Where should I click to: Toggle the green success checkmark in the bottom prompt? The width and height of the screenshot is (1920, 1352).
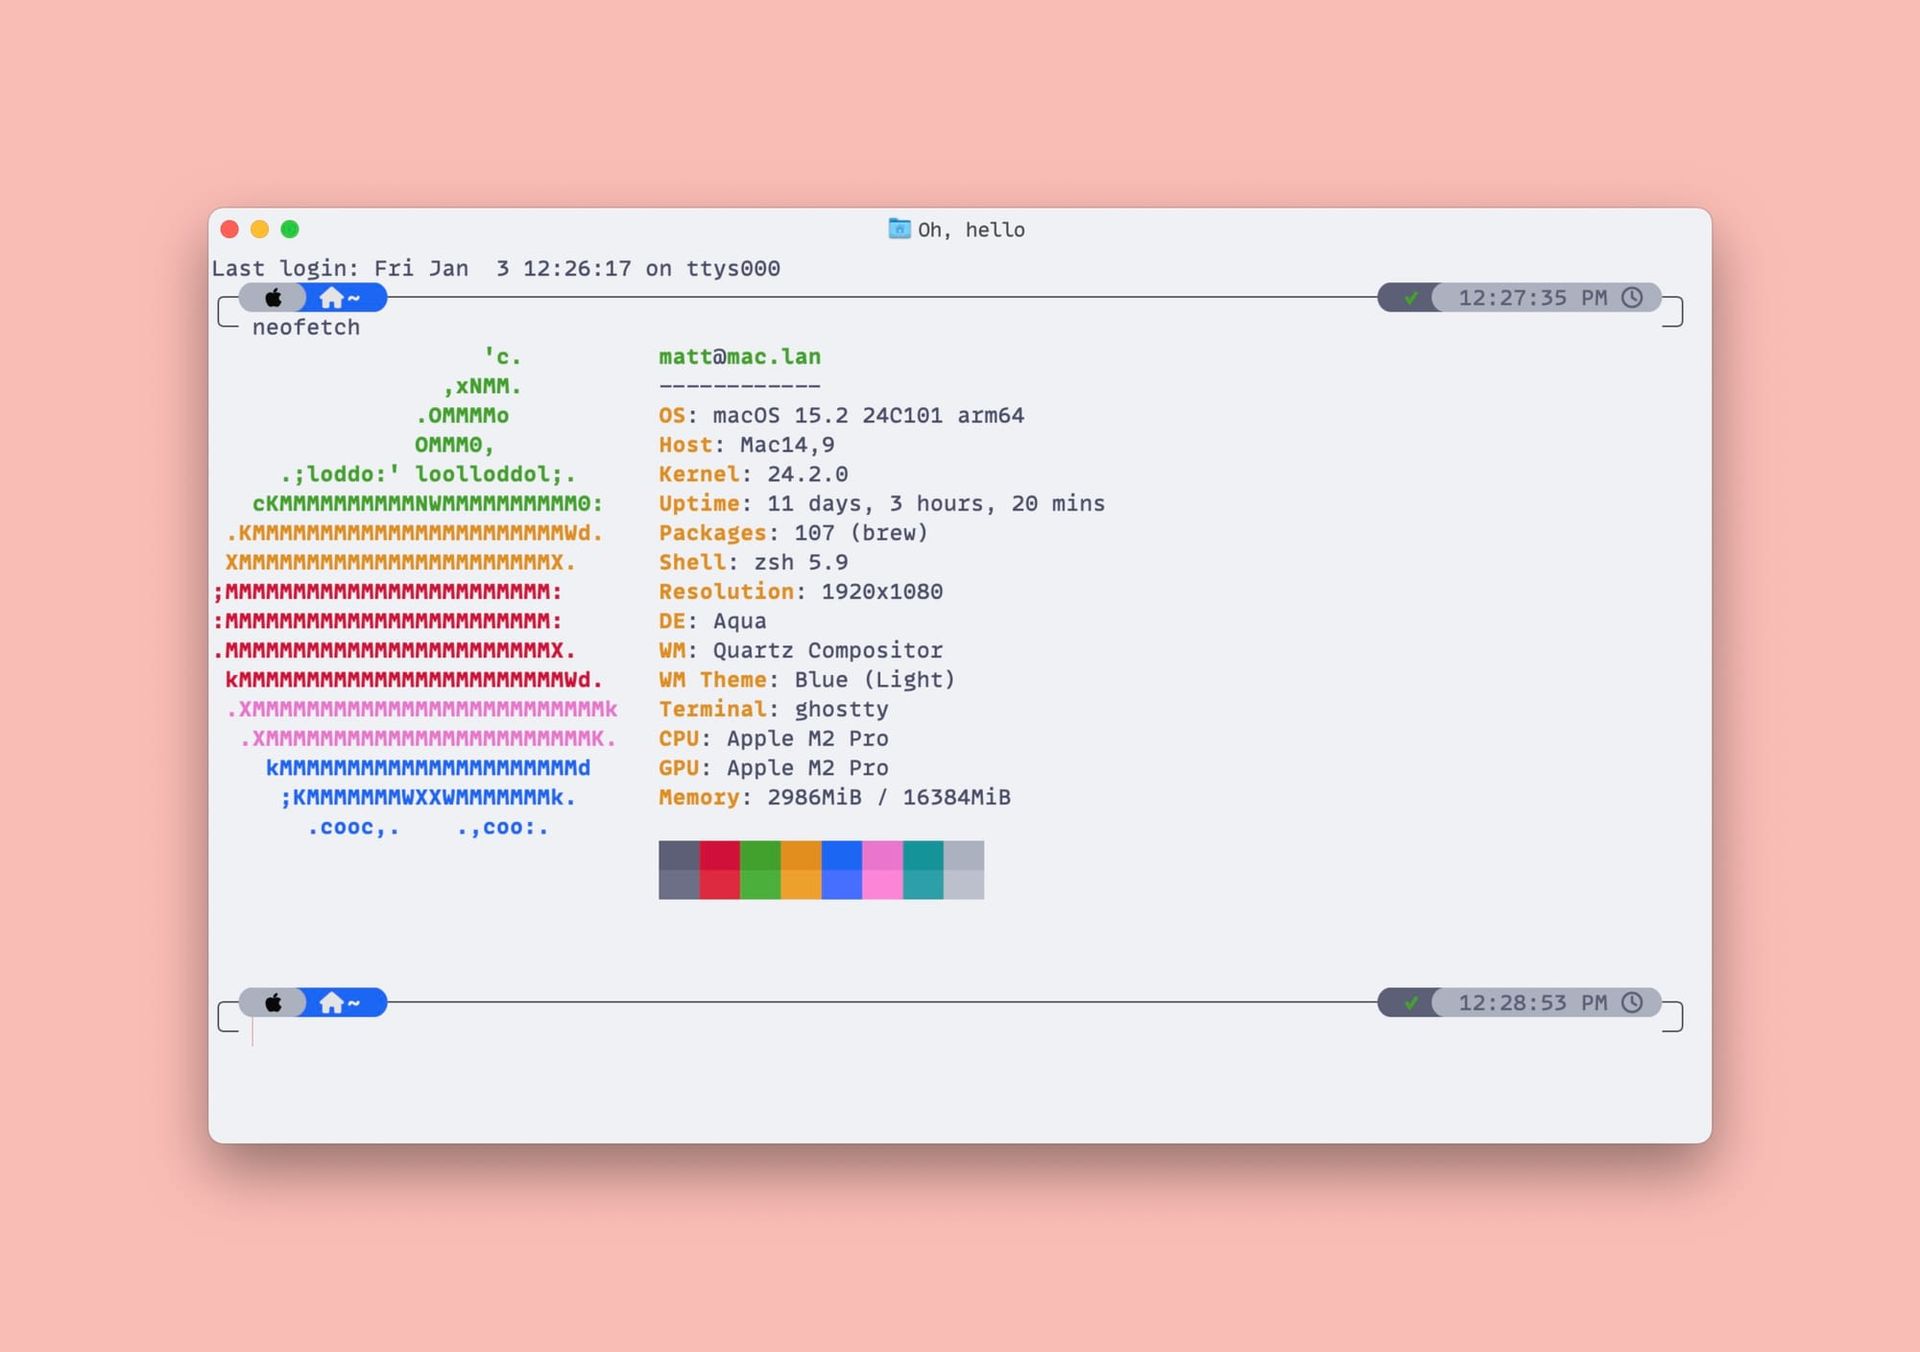1412,1002
